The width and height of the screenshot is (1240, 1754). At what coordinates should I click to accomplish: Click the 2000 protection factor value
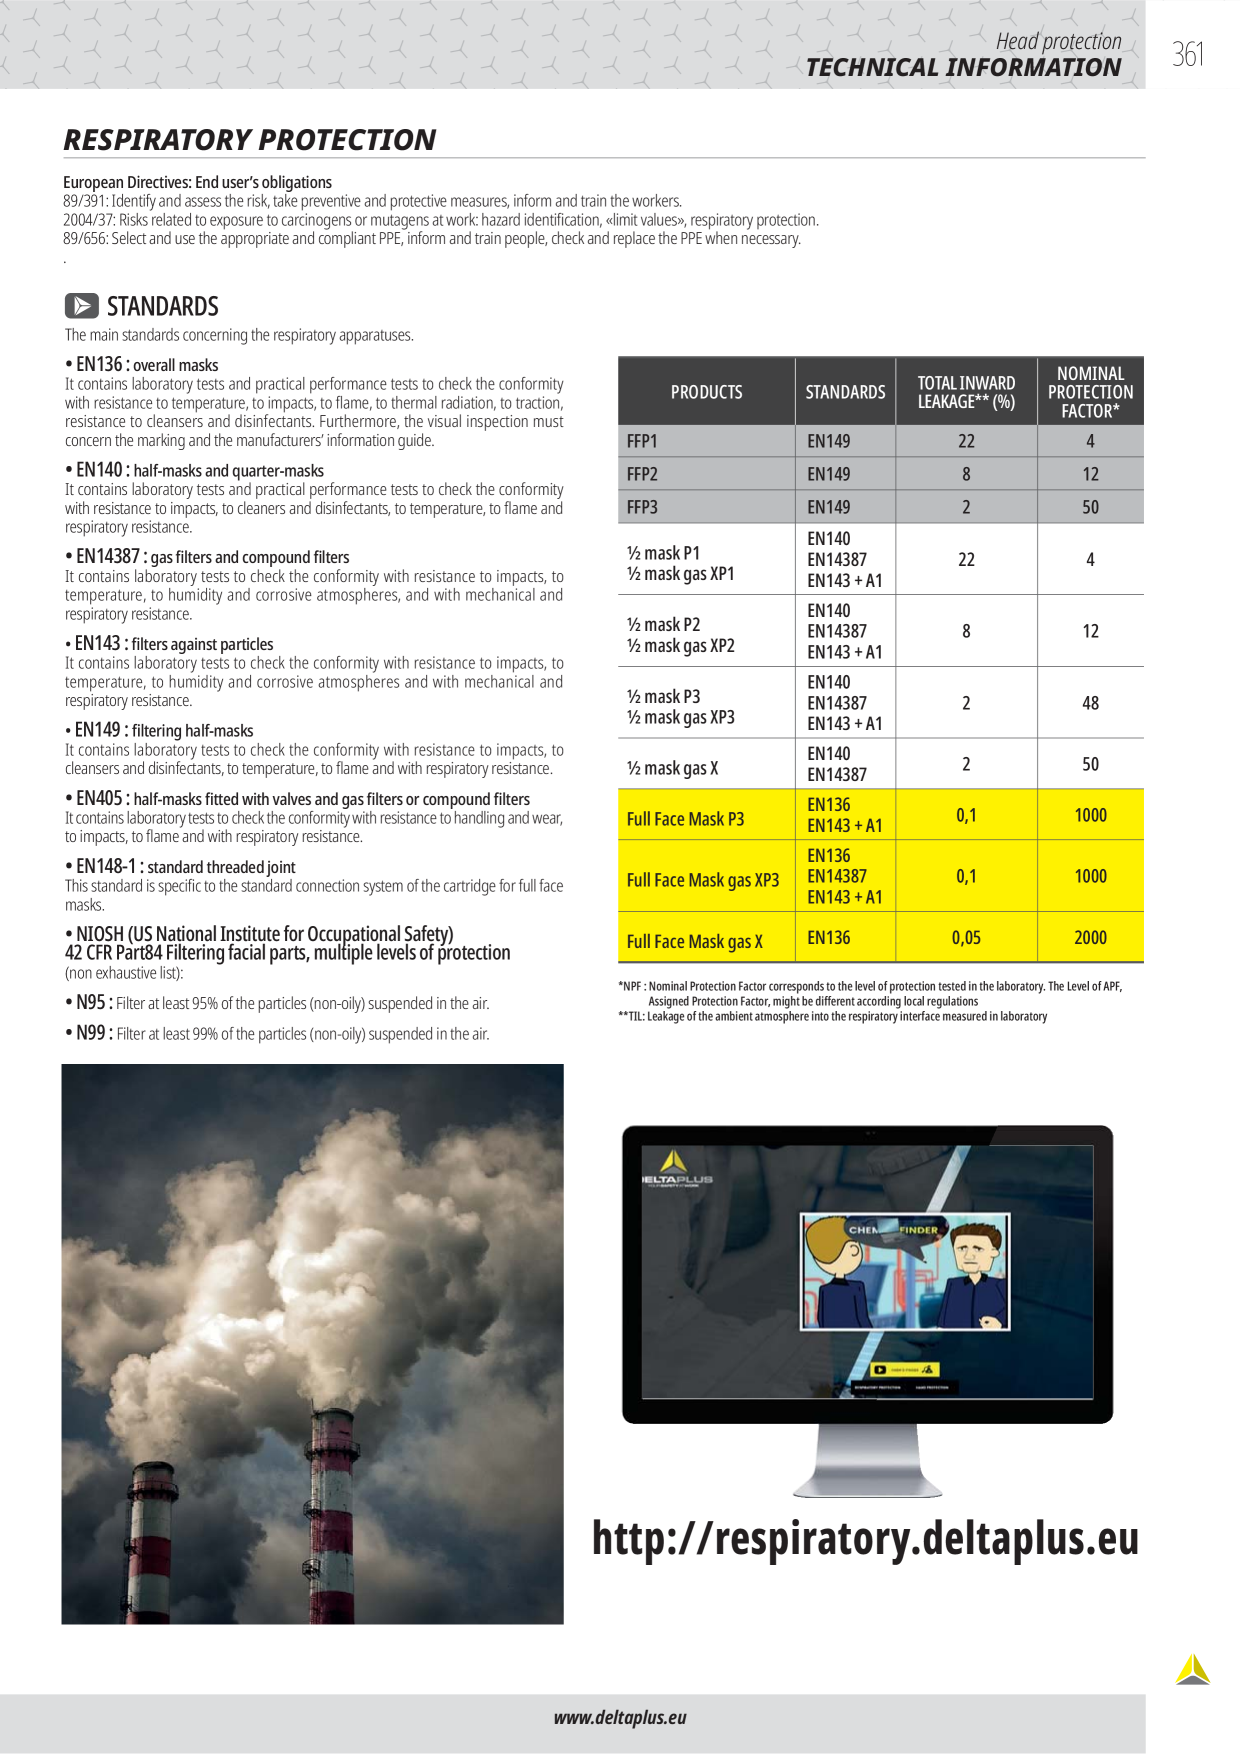pos(1090,938)
